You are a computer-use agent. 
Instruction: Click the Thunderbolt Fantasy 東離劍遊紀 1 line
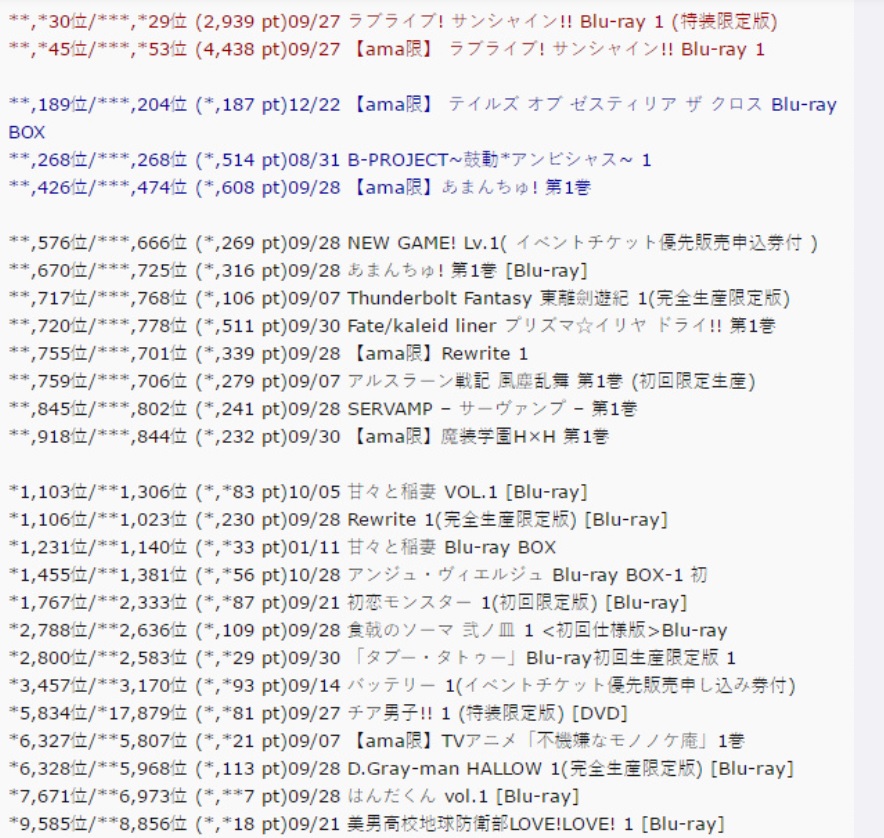pyautogui.click(x=399, y=298)
